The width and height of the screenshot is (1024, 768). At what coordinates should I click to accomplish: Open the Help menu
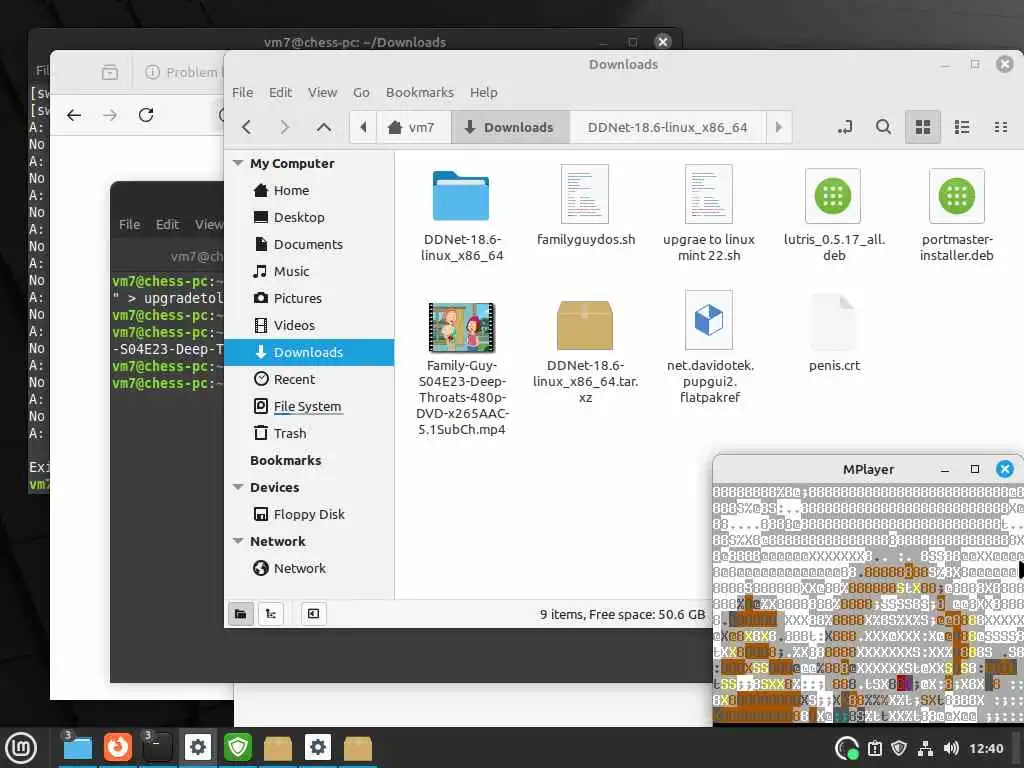(x=483, y=93)
